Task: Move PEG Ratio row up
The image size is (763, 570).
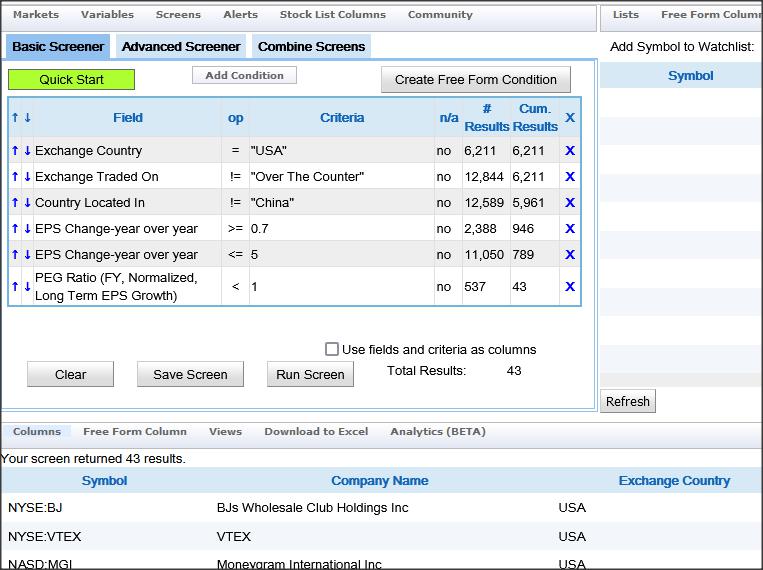Action: click(15, 287)
